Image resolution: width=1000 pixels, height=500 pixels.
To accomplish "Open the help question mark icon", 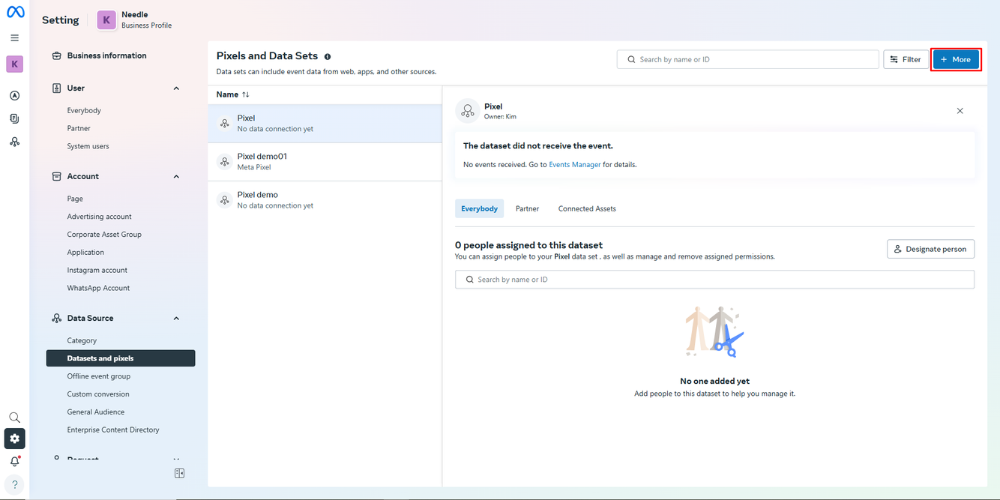I will point(14,484).
